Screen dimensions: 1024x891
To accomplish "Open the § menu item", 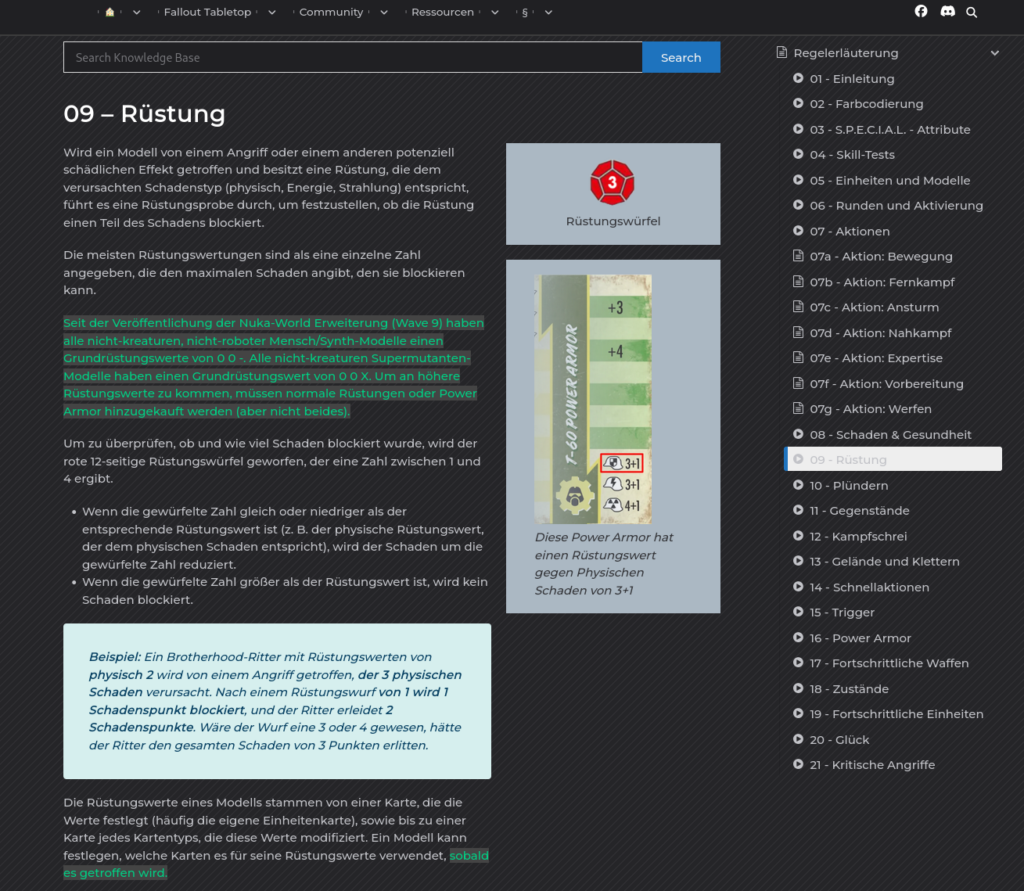I will (x=524, y=12).
